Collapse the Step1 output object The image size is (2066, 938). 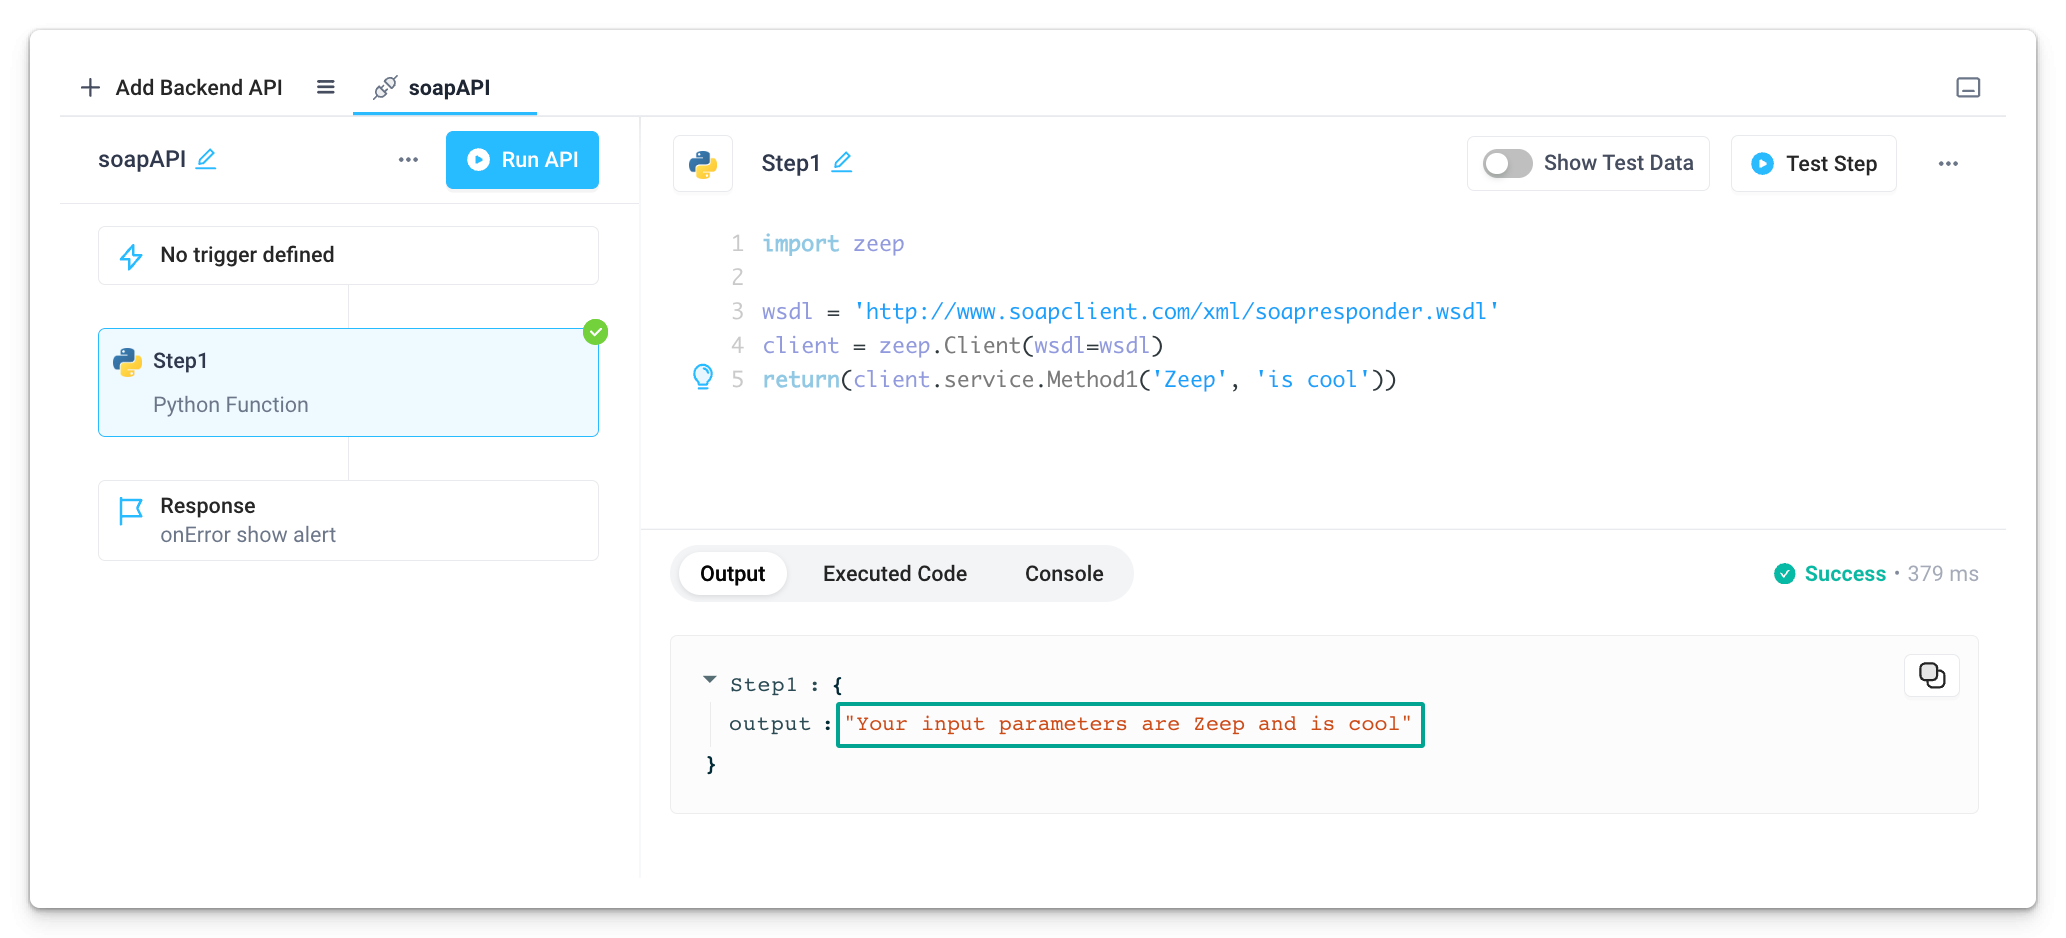(710, 681)
